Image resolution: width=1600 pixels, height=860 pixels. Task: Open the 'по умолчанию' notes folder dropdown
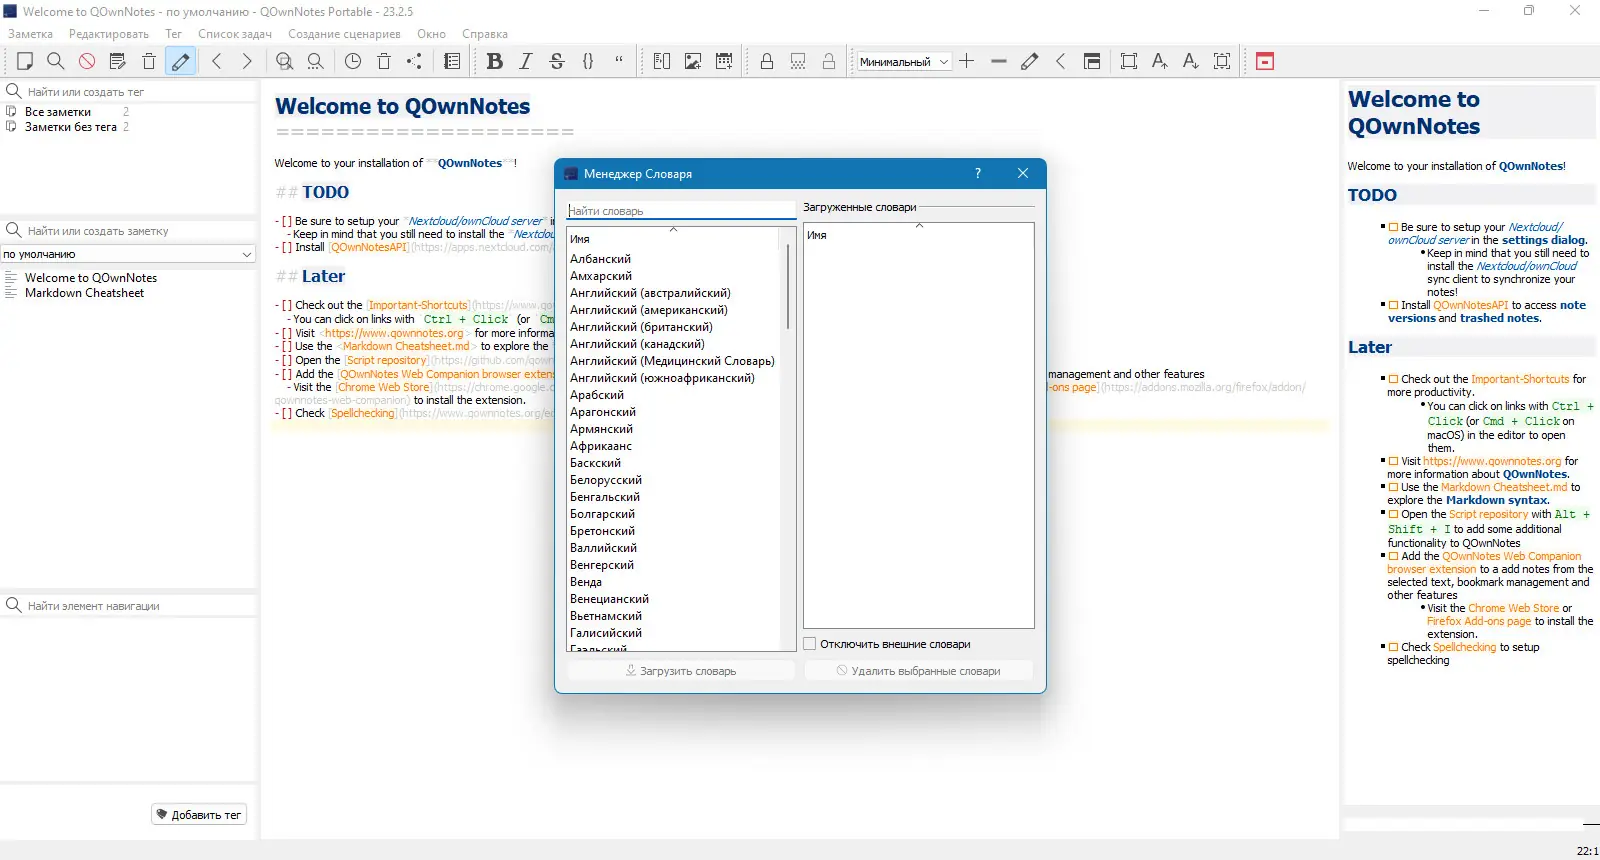(128, 254)
